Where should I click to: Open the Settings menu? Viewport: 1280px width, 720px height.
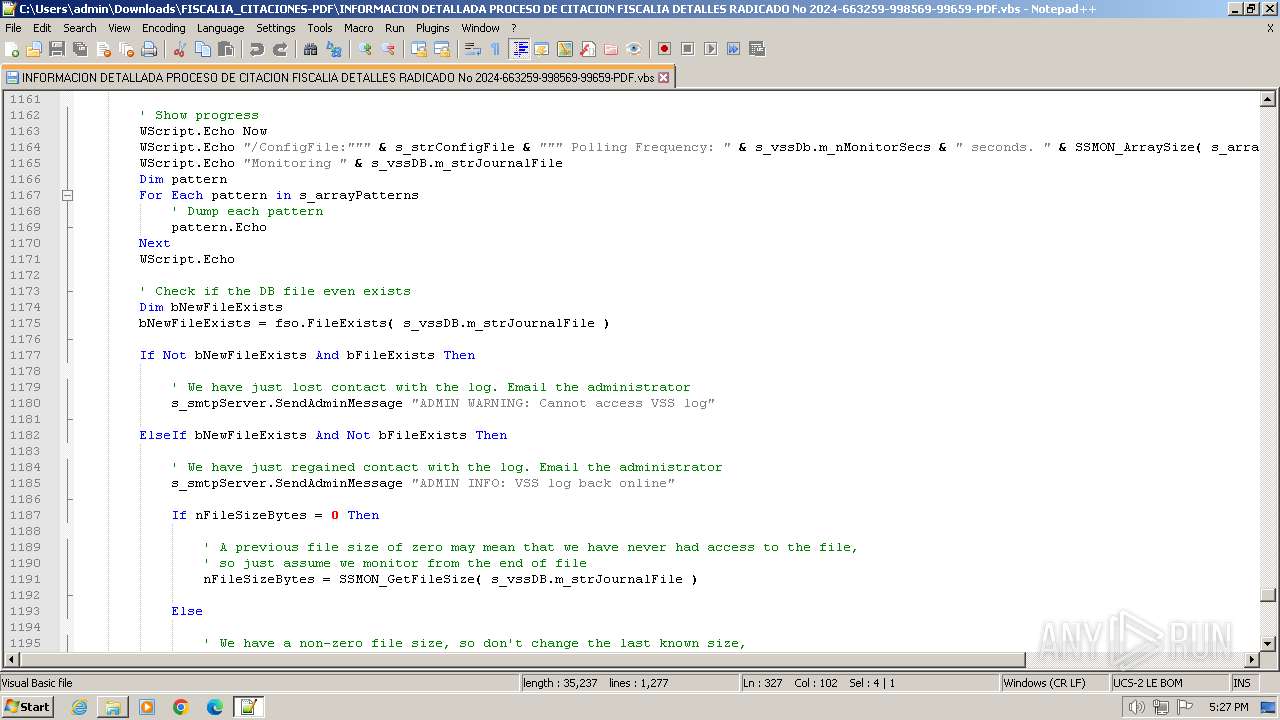pos(276,28)
